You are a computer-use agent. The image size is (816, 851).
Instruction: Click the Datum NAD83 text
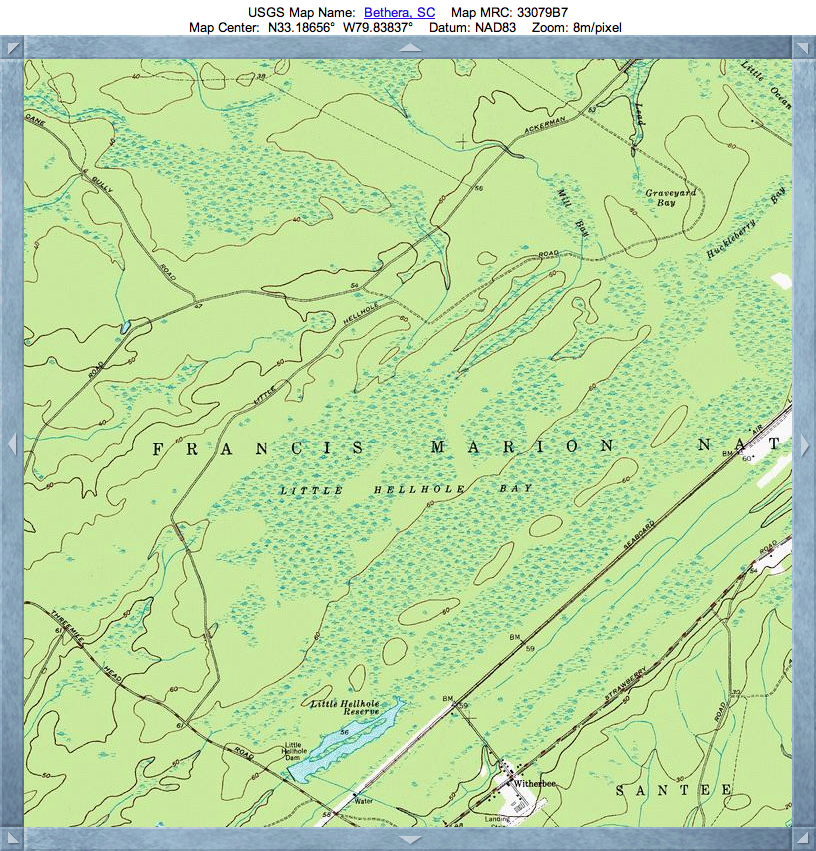[x=472, y=28]
